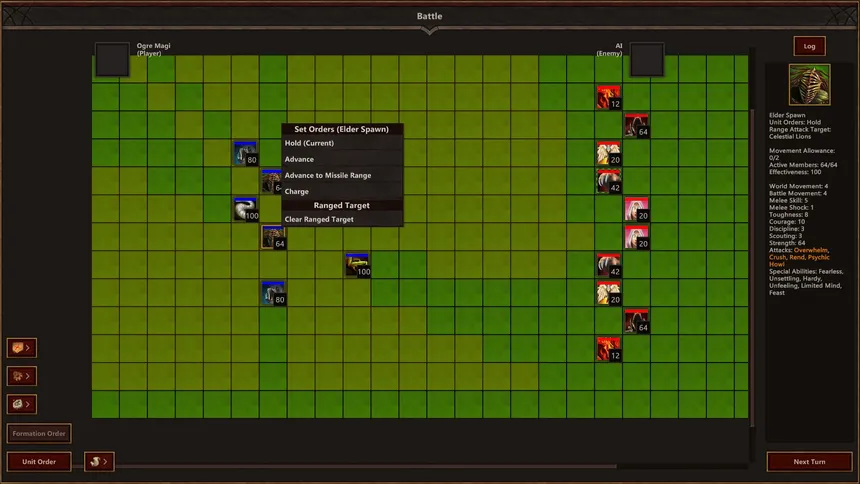The height and width of the screenshot is (484, 860).
Task: End the round with Next Turn
Action: (x=810, y=462)
